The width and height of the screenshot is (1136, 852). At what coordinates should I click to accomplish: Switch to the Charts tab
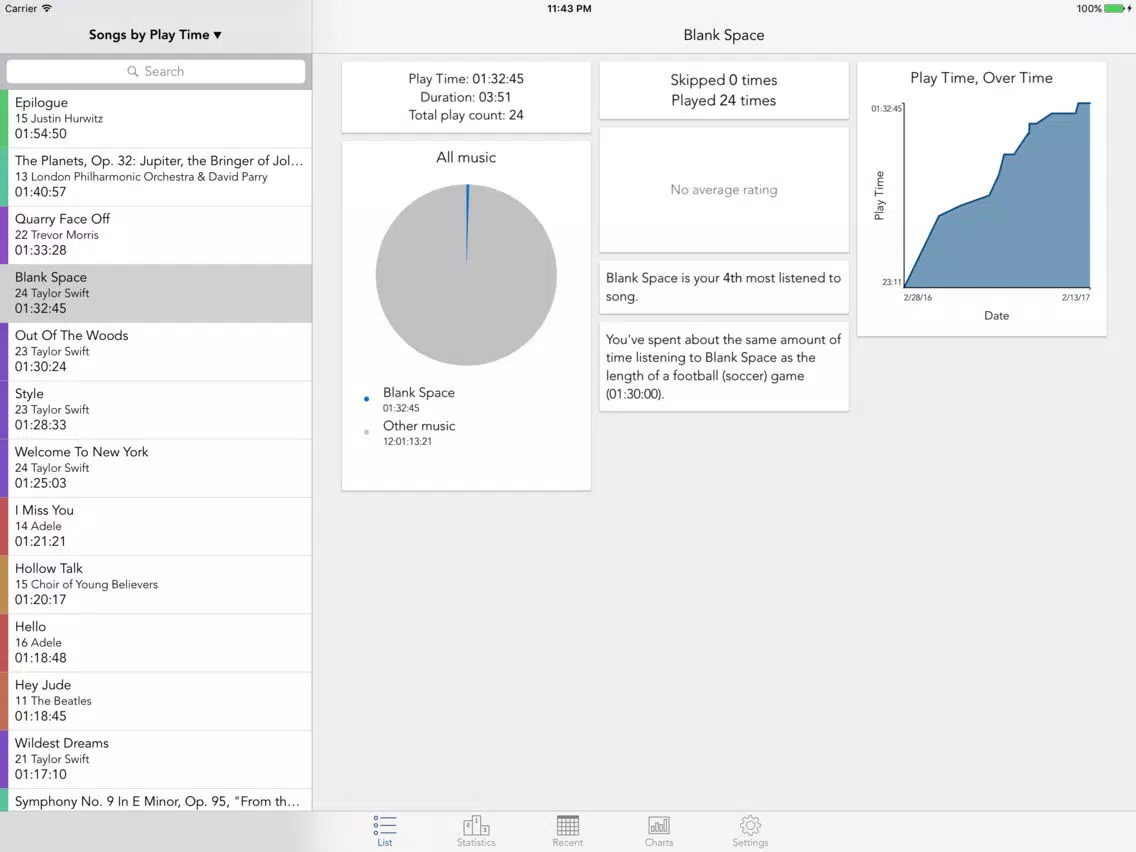[659, 830]
